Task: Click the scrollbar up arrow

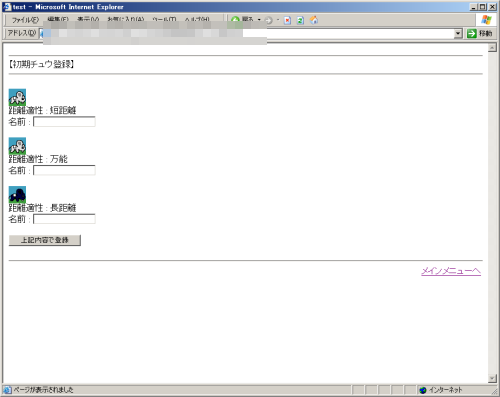Action: tap(492, 48)
